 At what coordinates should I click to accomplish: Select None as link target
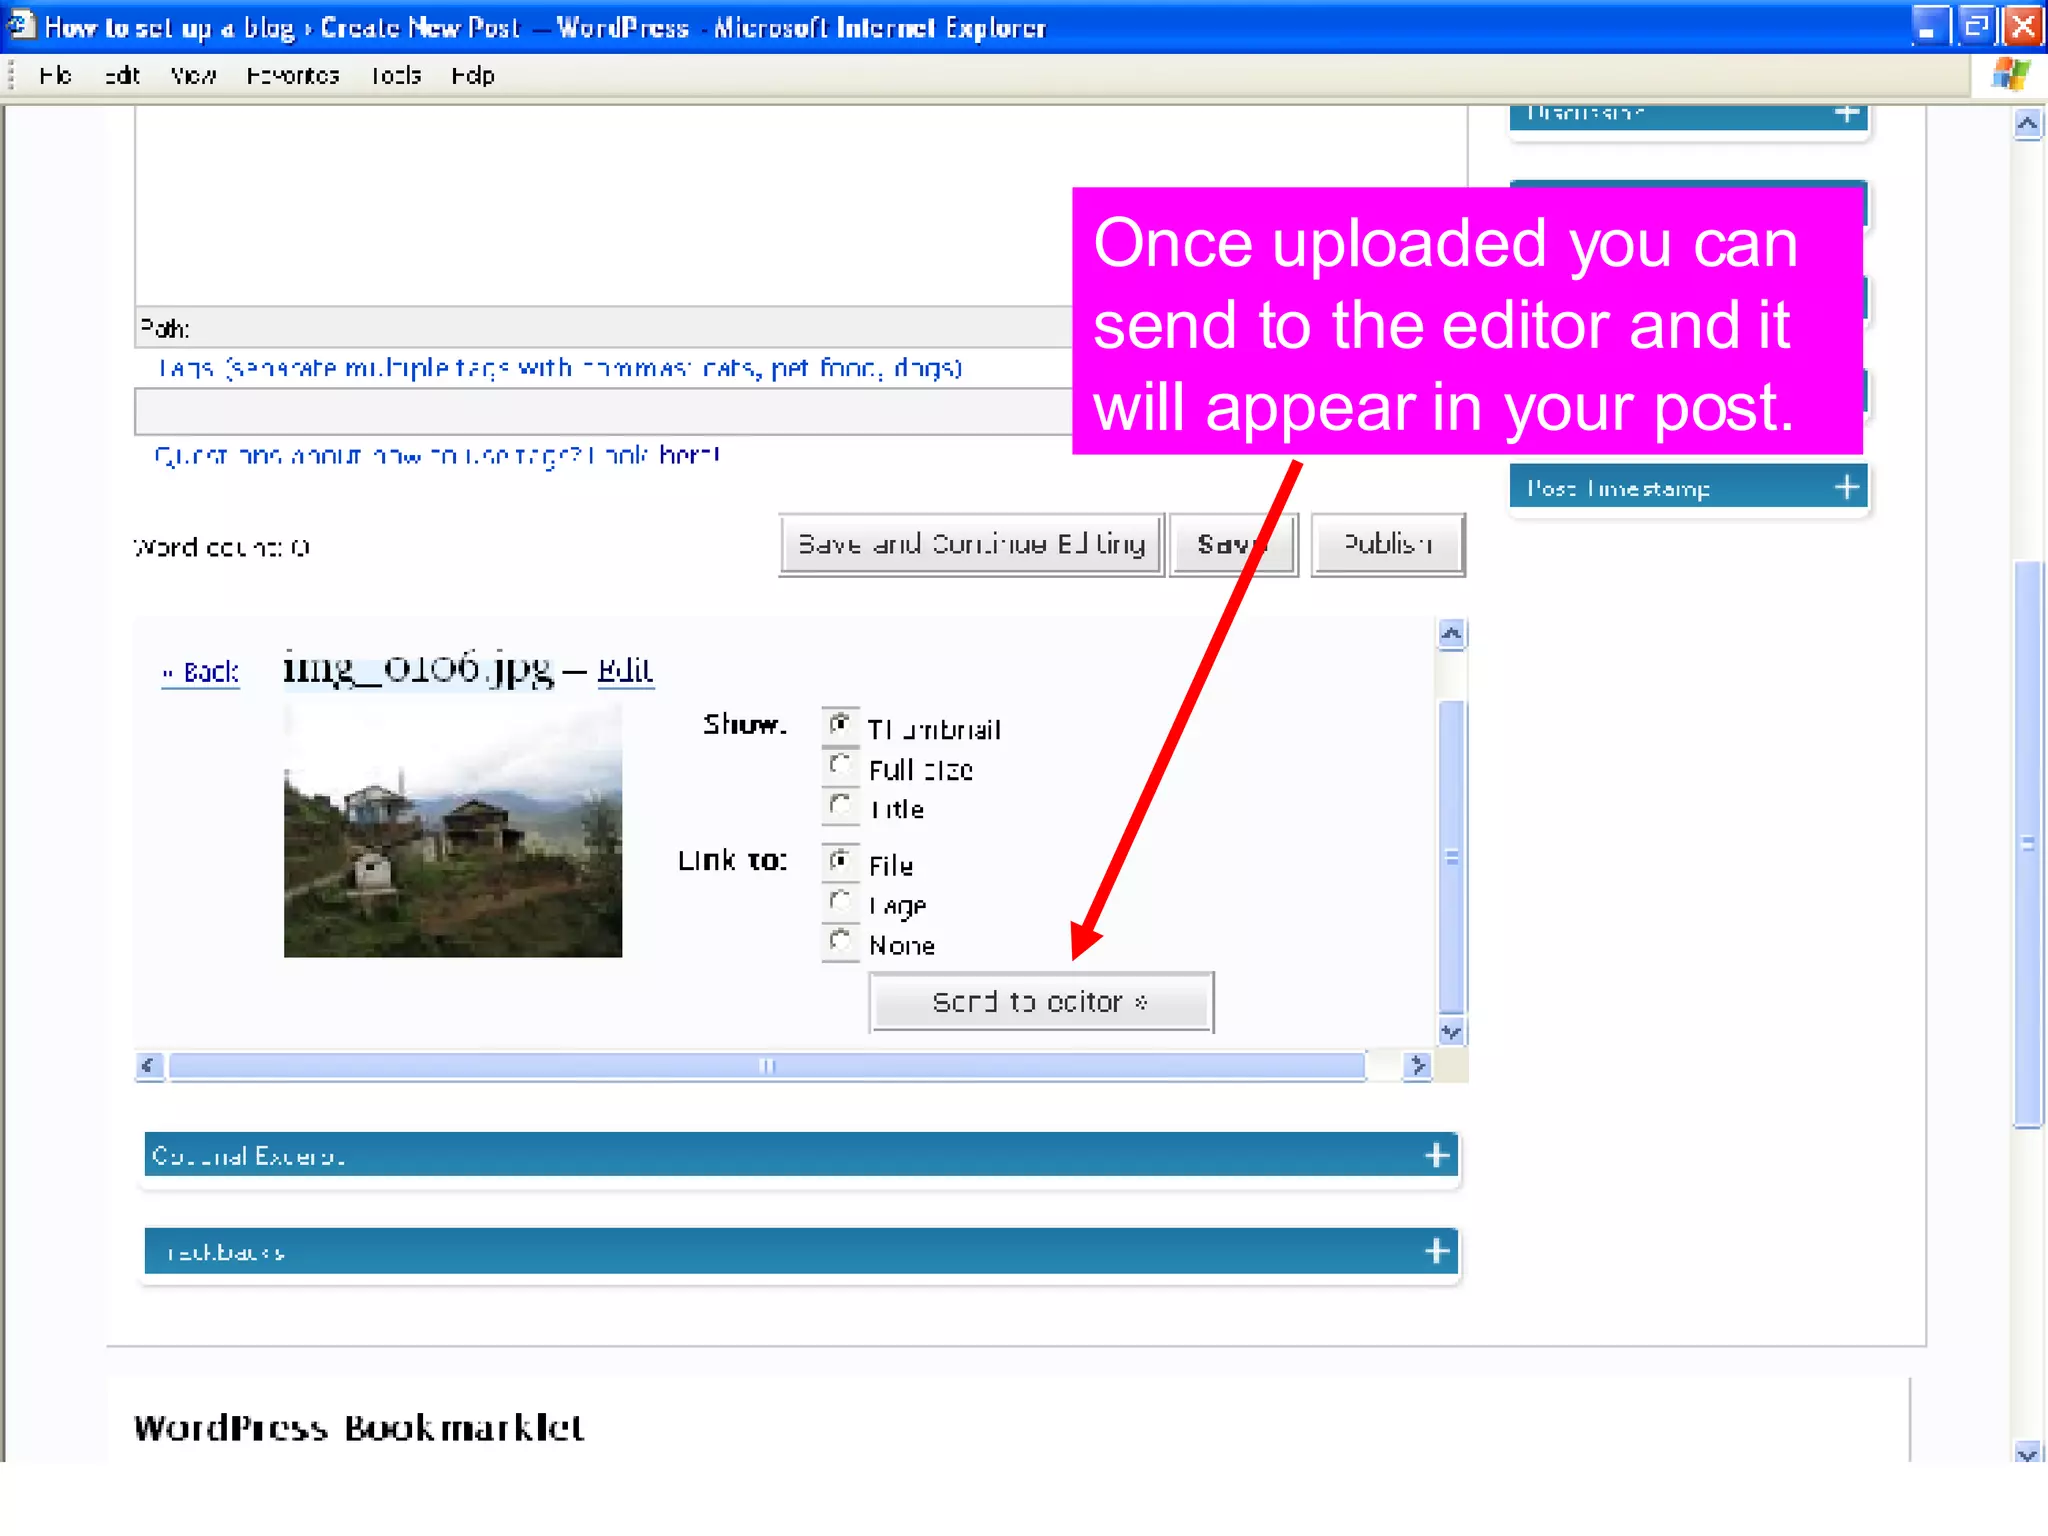click(x=840, y=942)
